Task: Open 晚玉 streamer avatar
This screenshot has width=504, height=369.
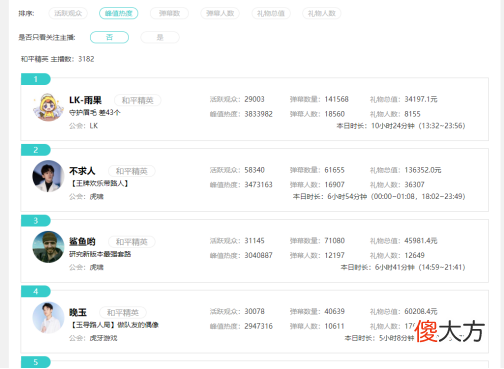Action: 48,318
